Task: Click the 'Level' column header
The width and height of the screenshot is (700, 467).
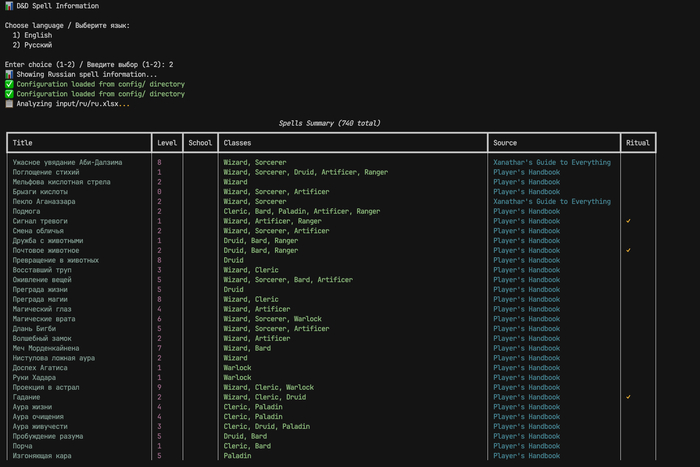Action: click(167, 143)
